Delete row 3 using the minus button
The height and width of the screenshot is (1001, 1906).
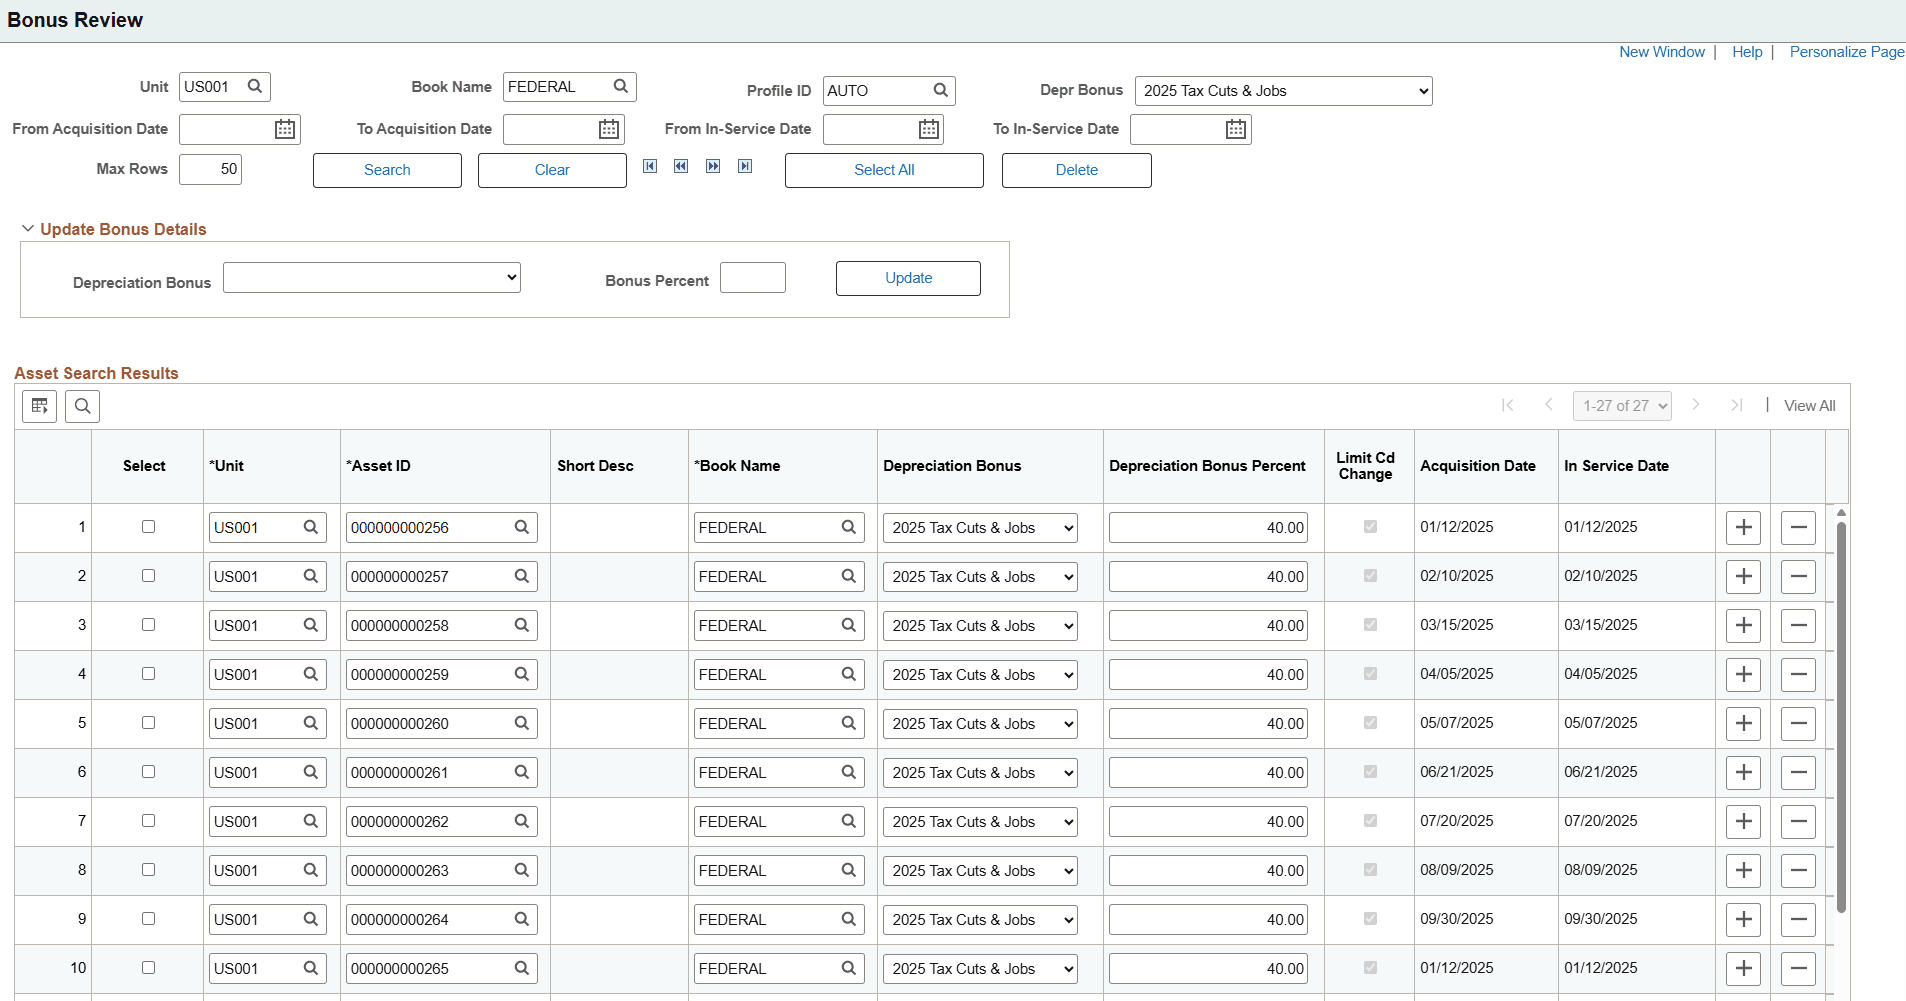1798,626
